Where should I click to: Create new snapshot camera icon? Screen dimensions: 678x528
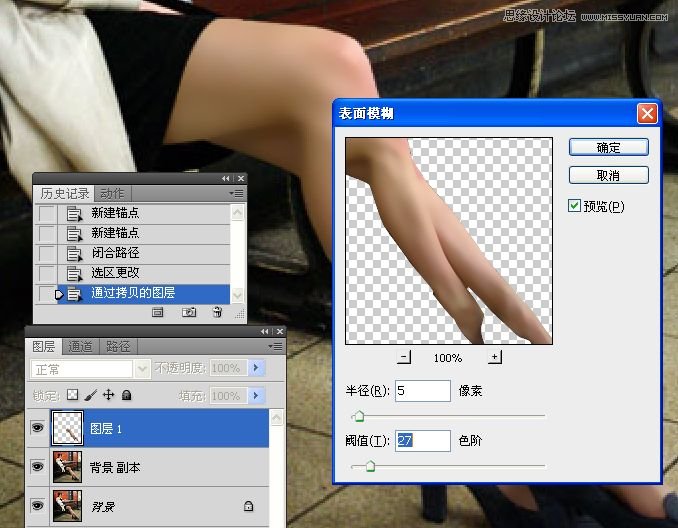pos(189,312)
